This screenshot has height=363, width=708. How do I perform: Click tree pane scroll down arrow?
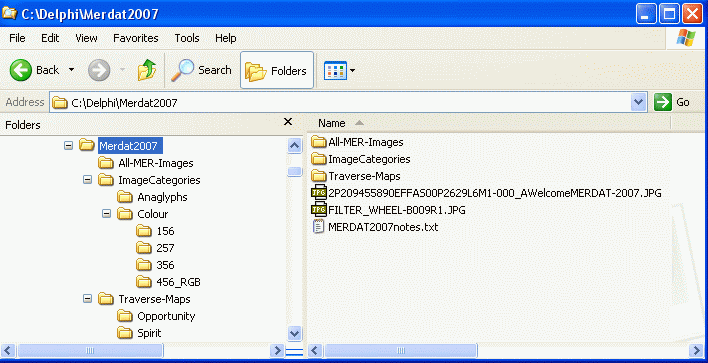[x=294, y=334]
